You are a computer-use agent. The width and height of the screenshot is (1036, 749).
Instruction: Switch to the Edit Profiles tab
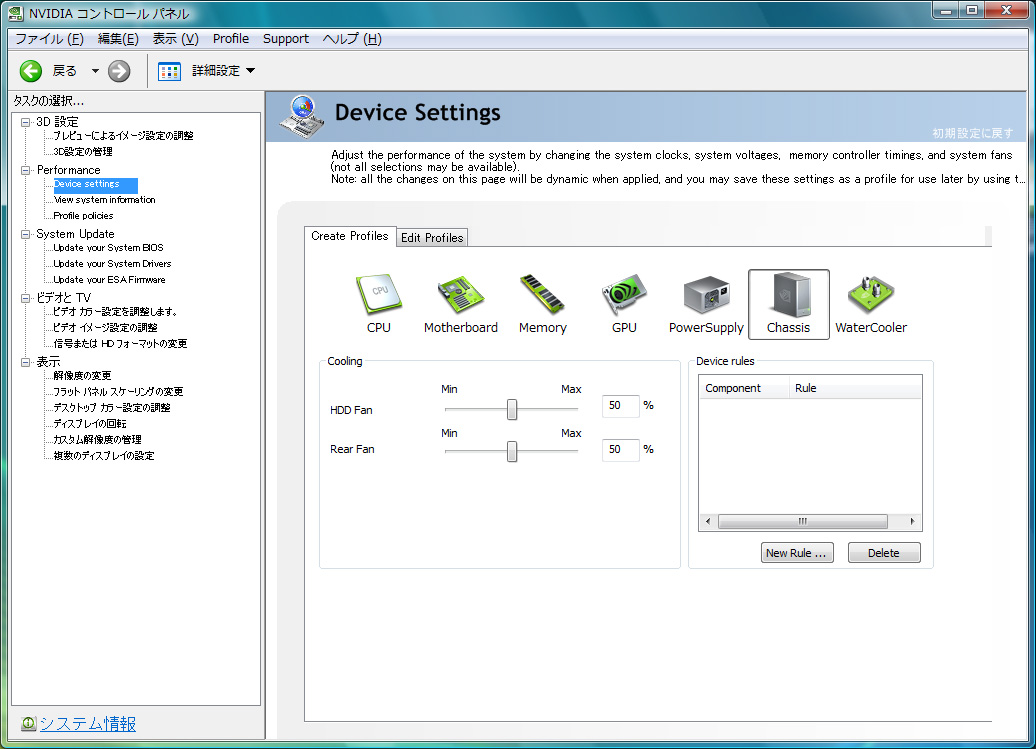[432, 238]
